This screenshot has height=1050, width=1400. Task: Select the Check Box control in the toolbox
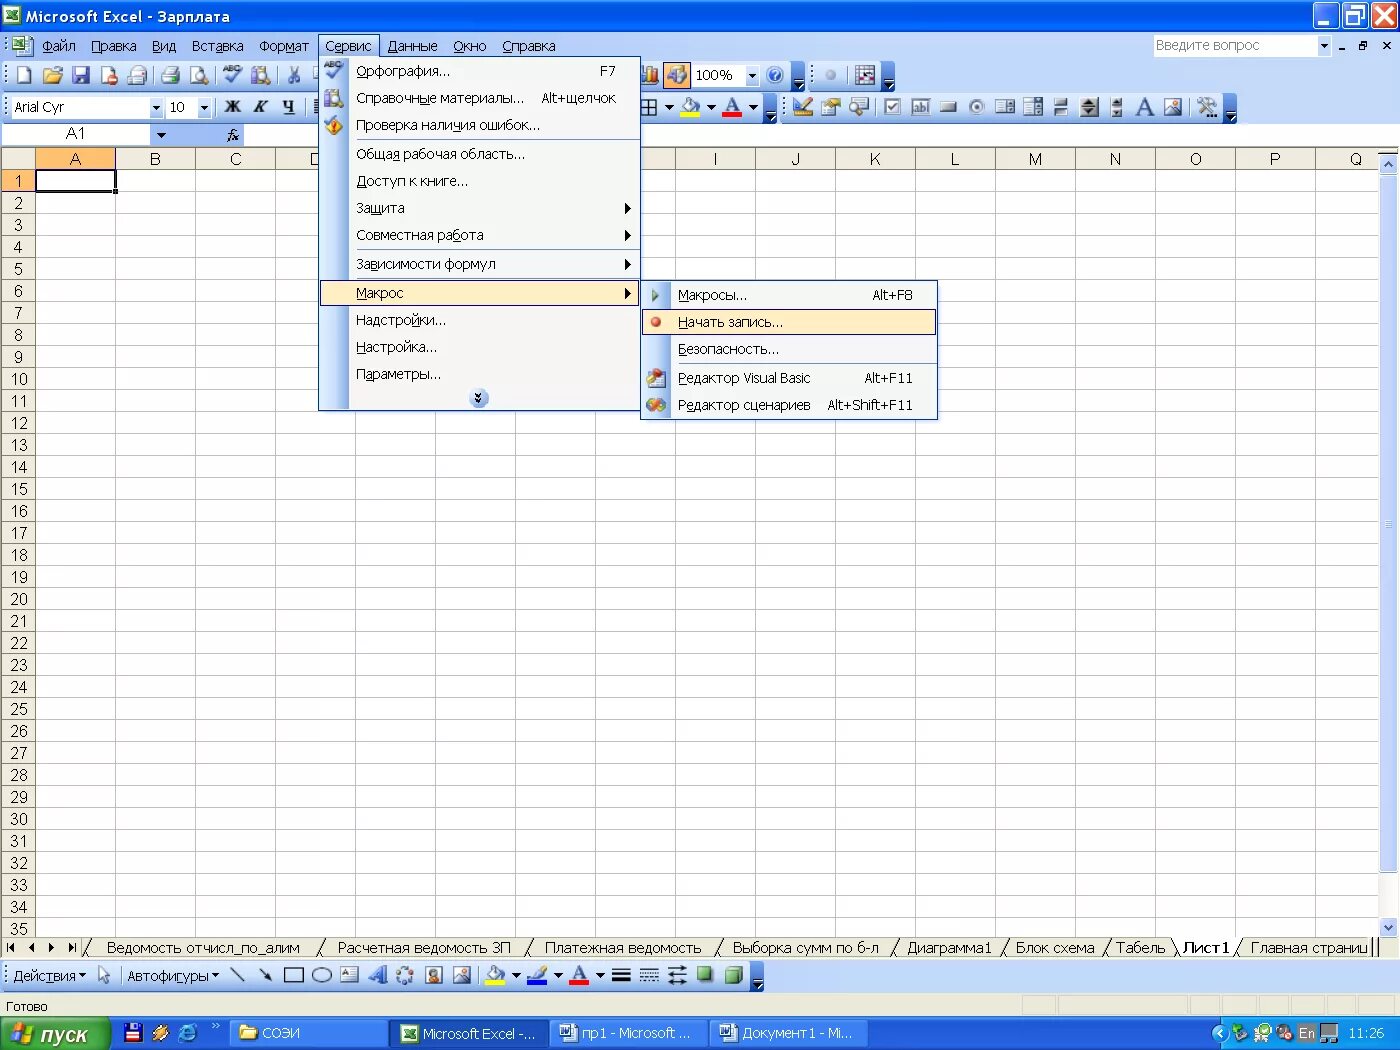(893, 107)
